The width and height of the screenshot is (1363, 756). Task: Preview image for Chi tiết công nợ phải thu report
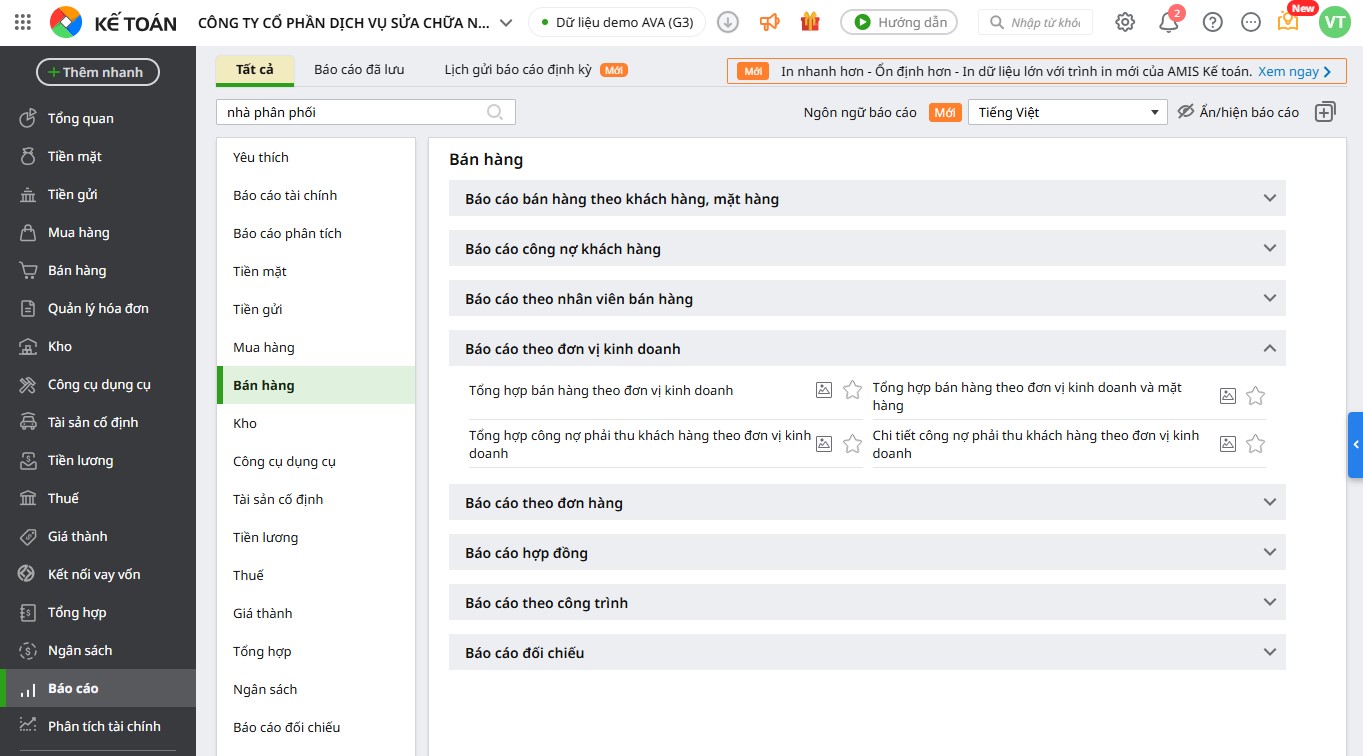(x=1228, y=444)
